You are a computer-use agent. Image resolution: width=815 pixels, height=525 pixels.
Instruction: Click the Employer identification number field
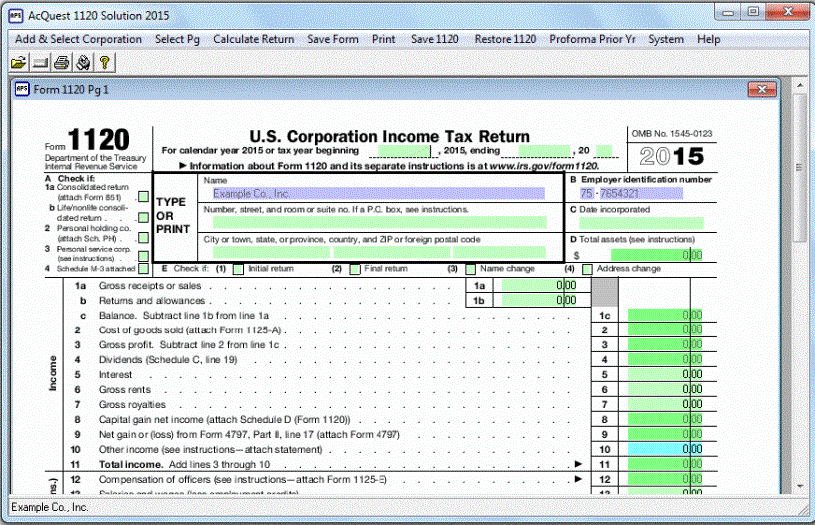point(631,193)
